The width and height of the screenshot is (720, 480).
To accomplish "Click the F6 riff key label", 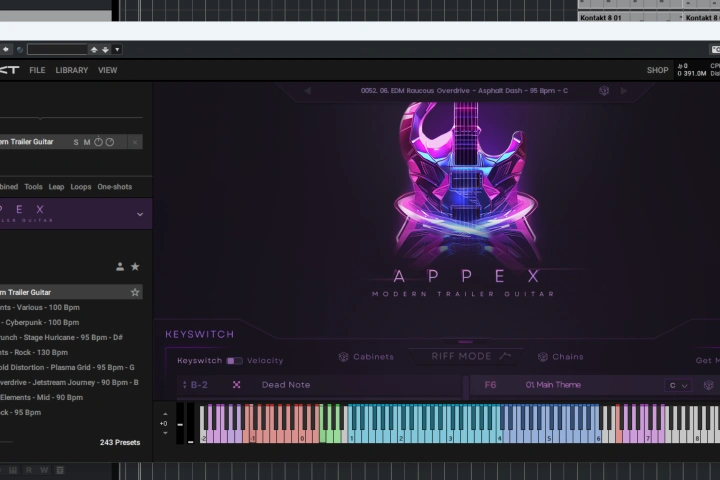I will pos(490,385).
